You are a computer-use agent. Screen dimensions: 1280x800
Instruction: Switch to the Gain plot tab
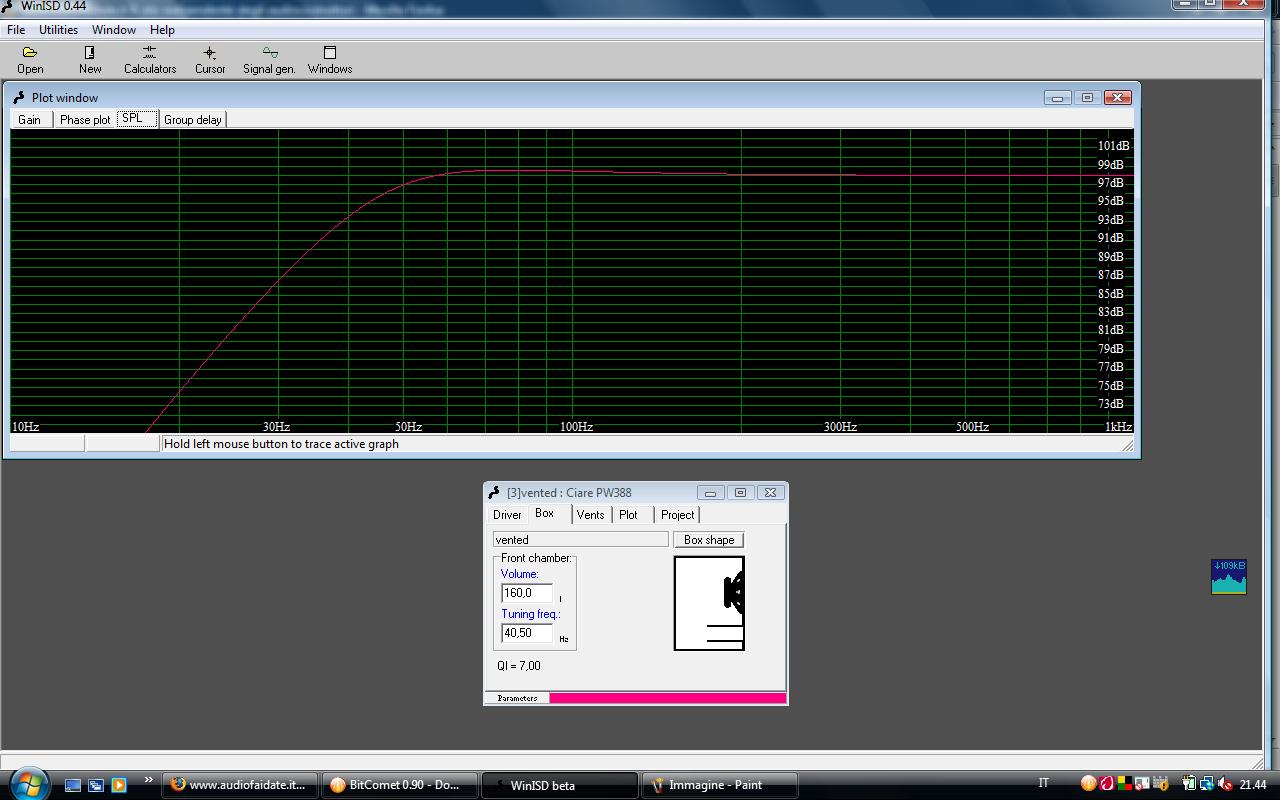30,120
